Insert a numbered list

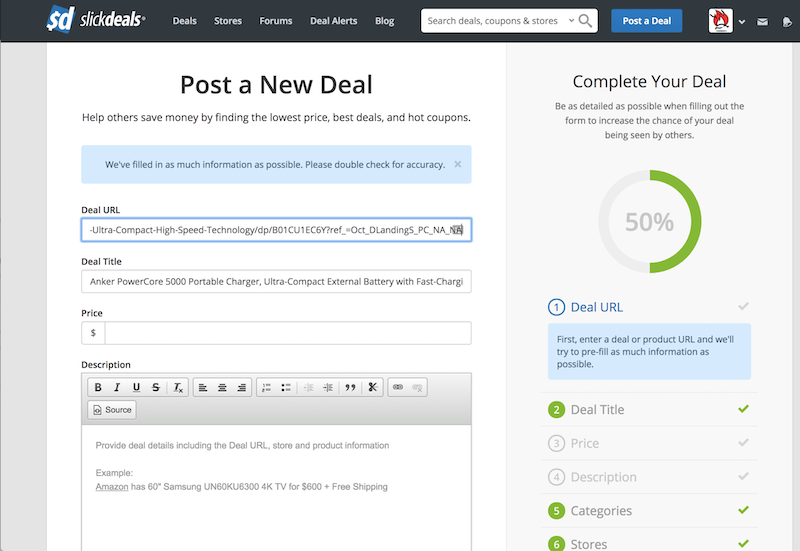[266, 387]
